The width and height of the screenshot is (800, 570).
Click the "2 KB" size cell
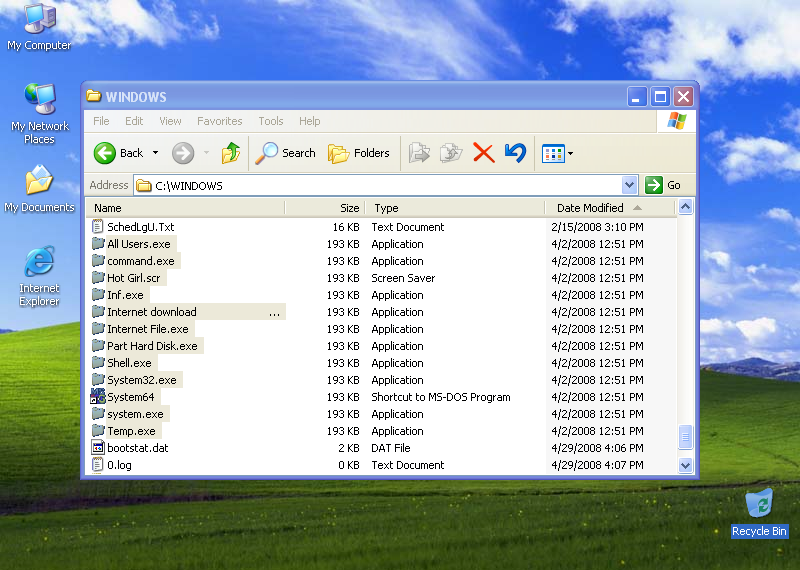(348, 448)
